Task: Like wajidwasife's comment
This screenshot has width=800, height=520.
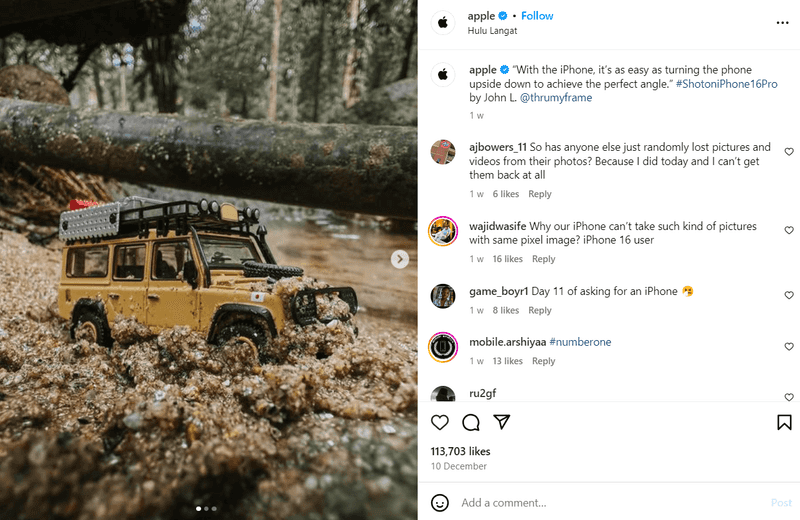Action: click(789, 231)
